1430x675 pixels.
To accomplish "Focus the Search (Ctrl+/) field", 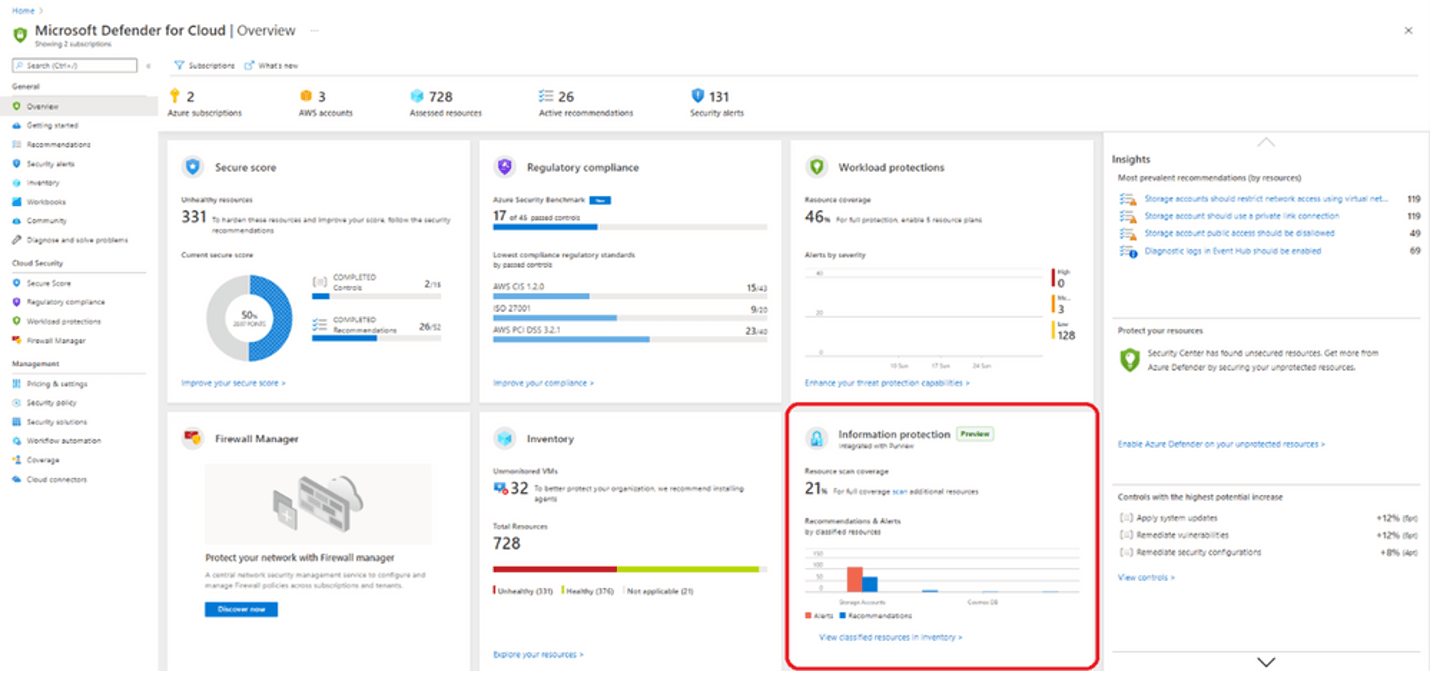I will coord(74,65).
